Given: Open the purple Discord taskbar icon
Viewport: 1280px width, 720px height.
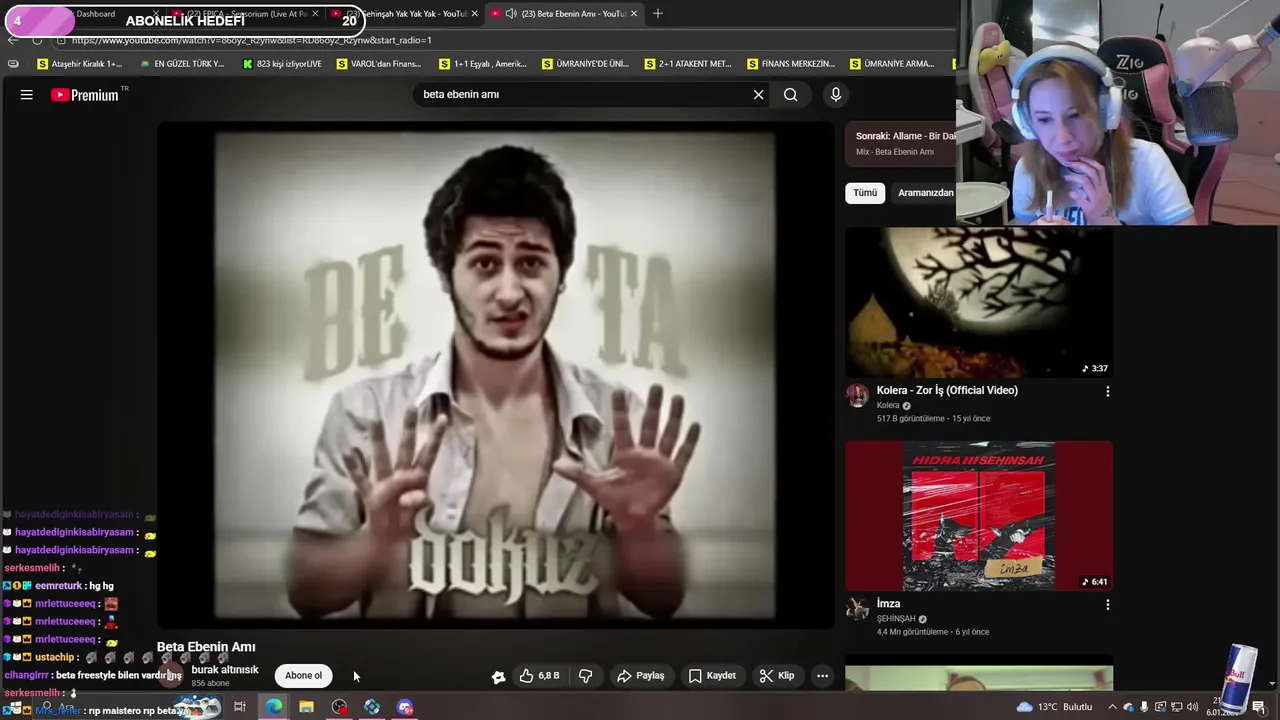Looking at the screenshot, I should tap(405, 707).
